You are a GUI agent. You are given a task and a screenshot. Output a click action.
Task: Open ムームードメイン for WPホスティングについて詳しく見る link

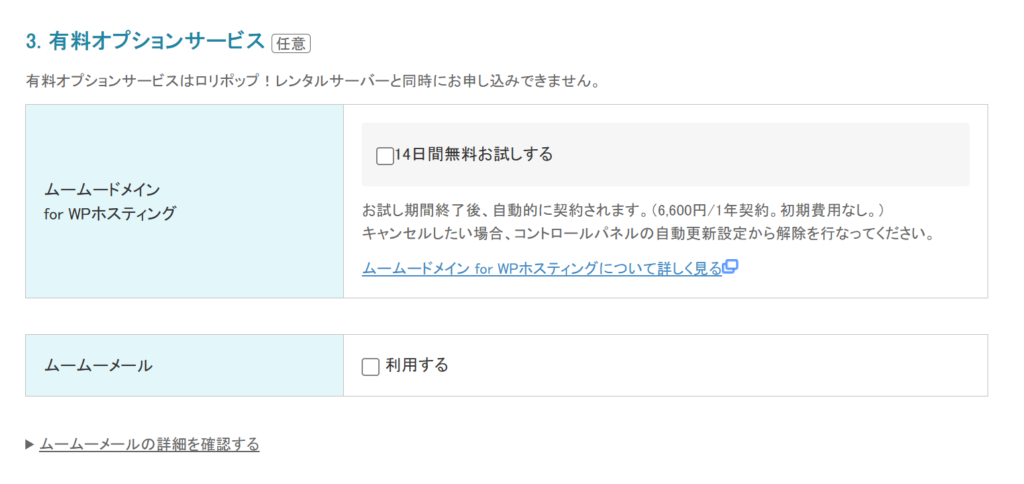coord(541,268)
